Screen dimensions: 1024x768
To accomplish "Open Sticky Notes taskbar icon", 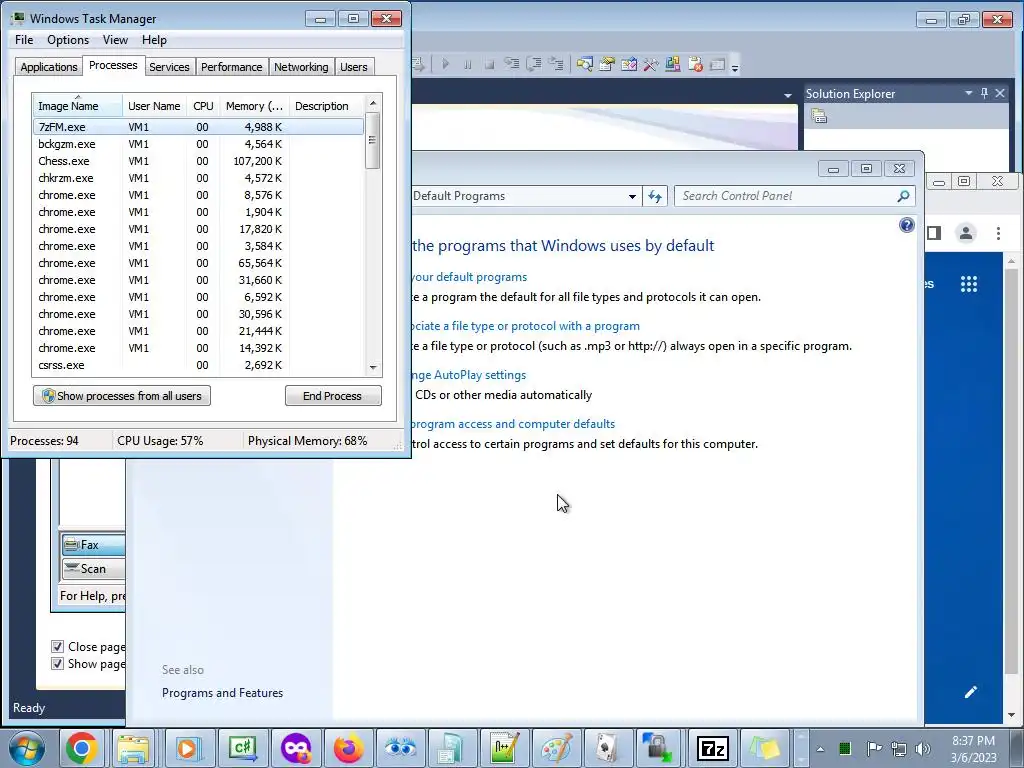I will (765, 748).
